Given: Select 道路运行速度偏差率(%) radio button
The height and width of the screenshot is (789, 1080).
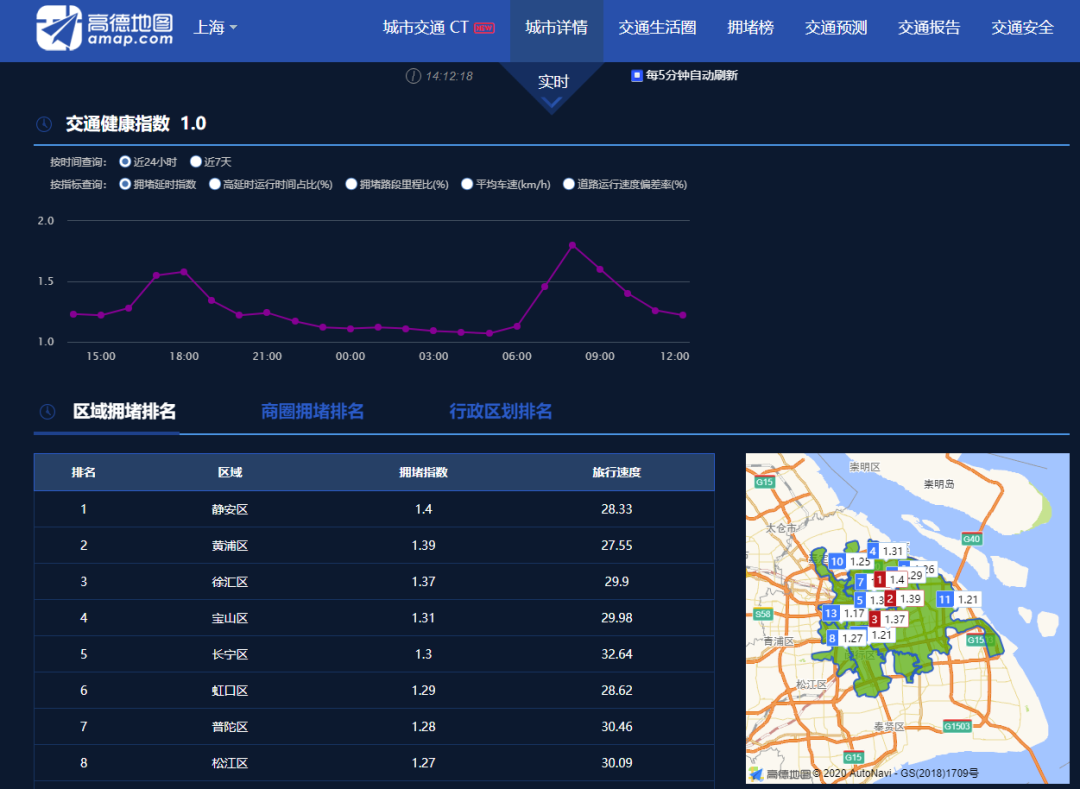Looking at the screenshot, I should [569, 184].
